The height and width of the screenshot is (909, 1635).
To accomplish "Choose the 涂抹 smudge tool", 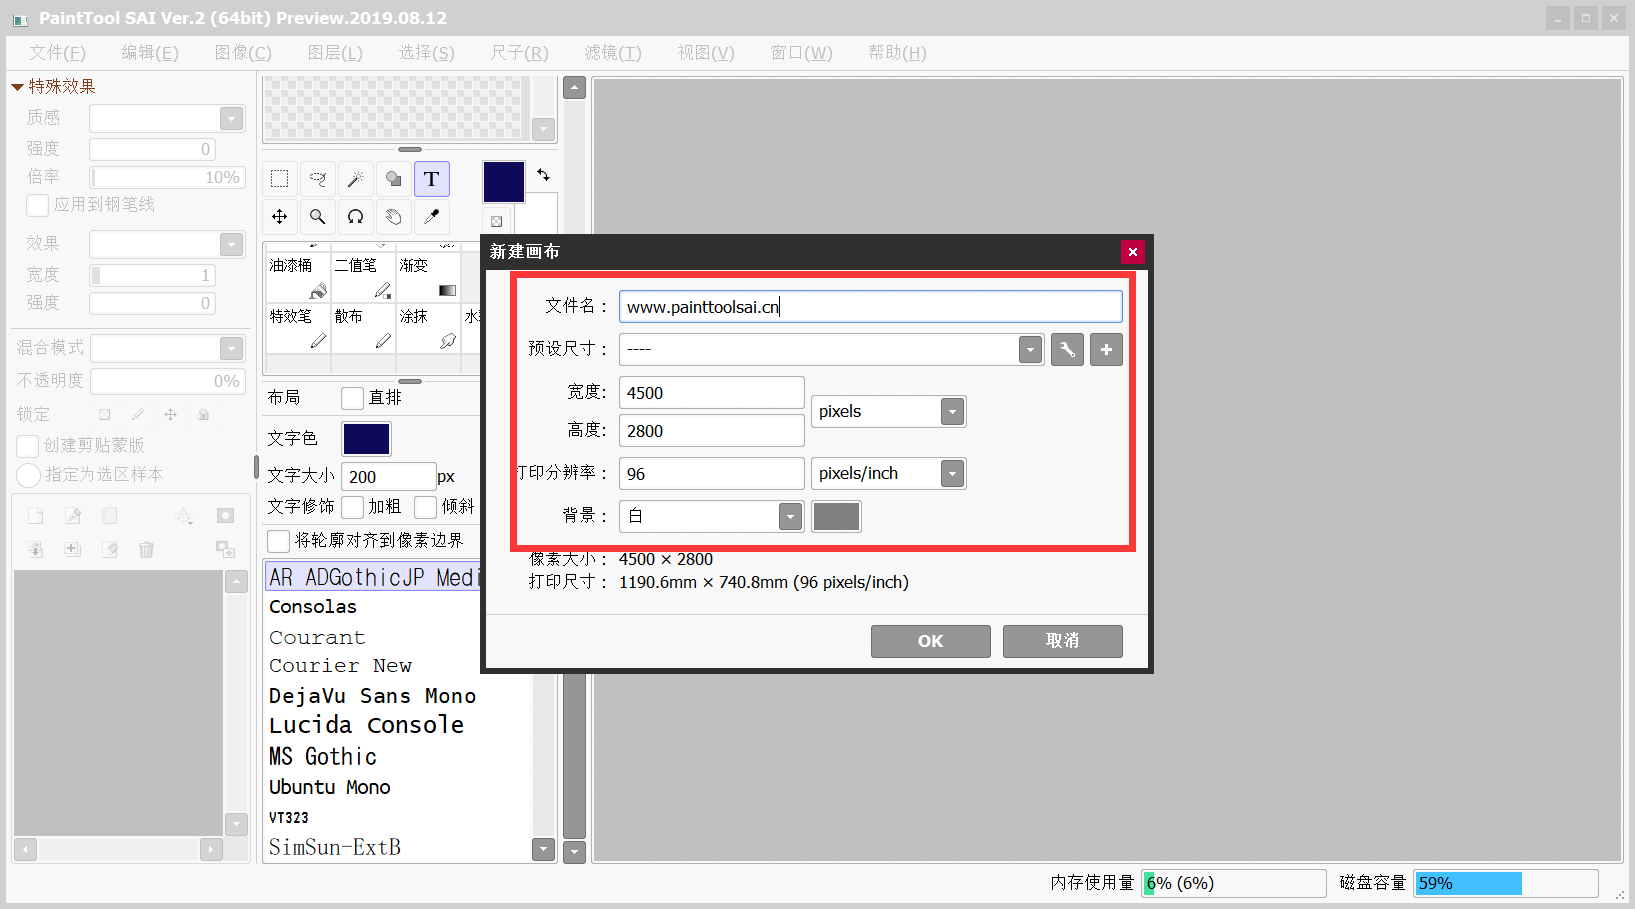I will tap(428, 328).
